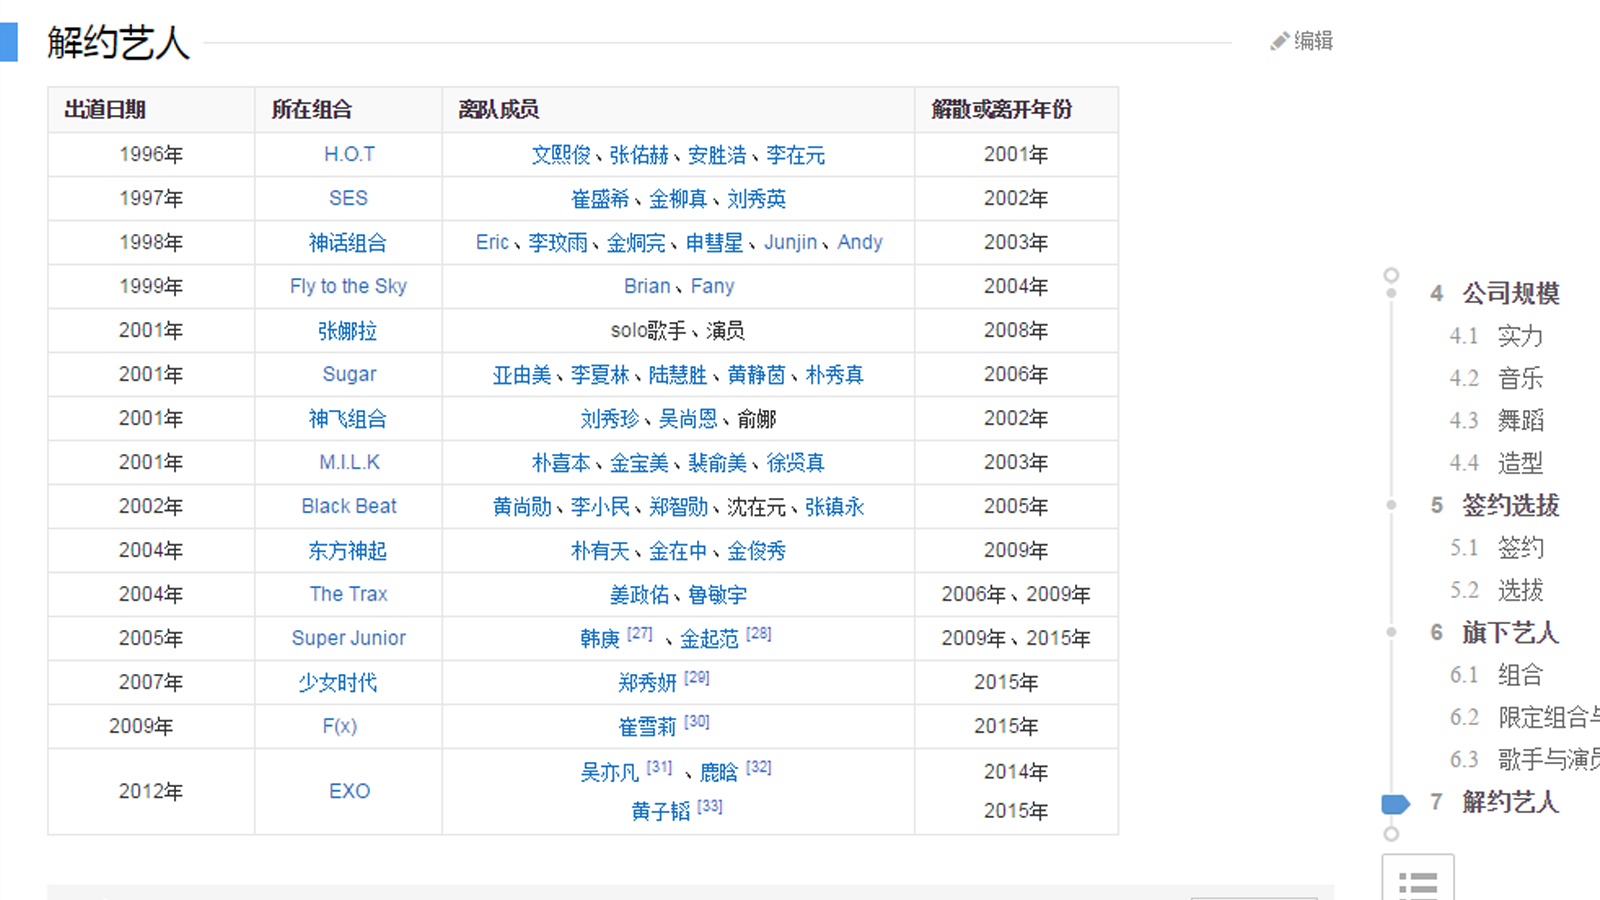The width and height of the screenshot is (1600, 900).
Task: Click member link 刘秀英
Action: coord(757,199)
